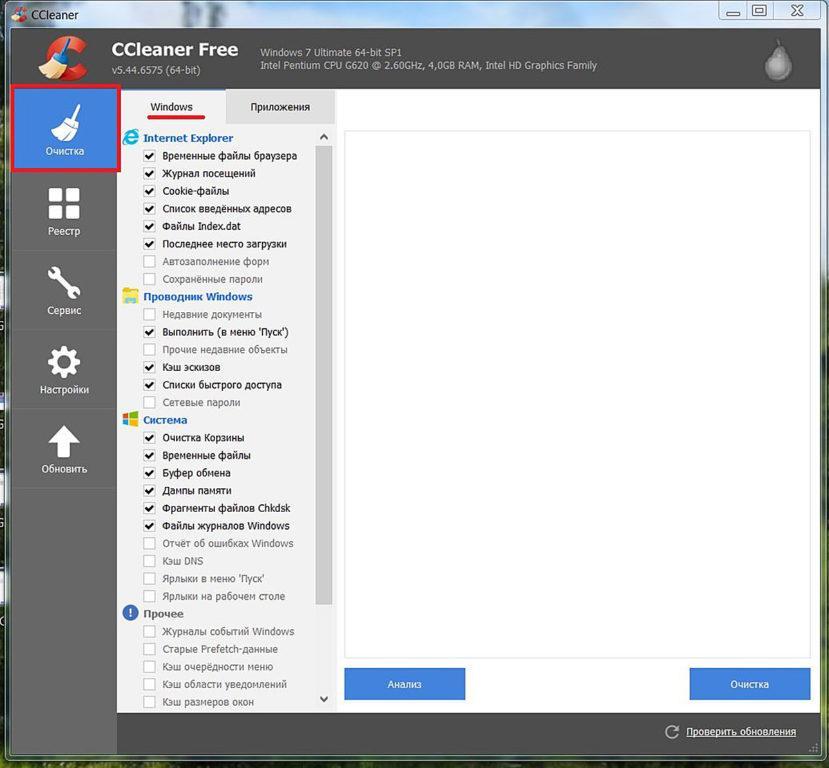Uncheck Фрагменты файлов Chkdsk
The width and height of the screenshot is (829, 768).
(150, 508)
